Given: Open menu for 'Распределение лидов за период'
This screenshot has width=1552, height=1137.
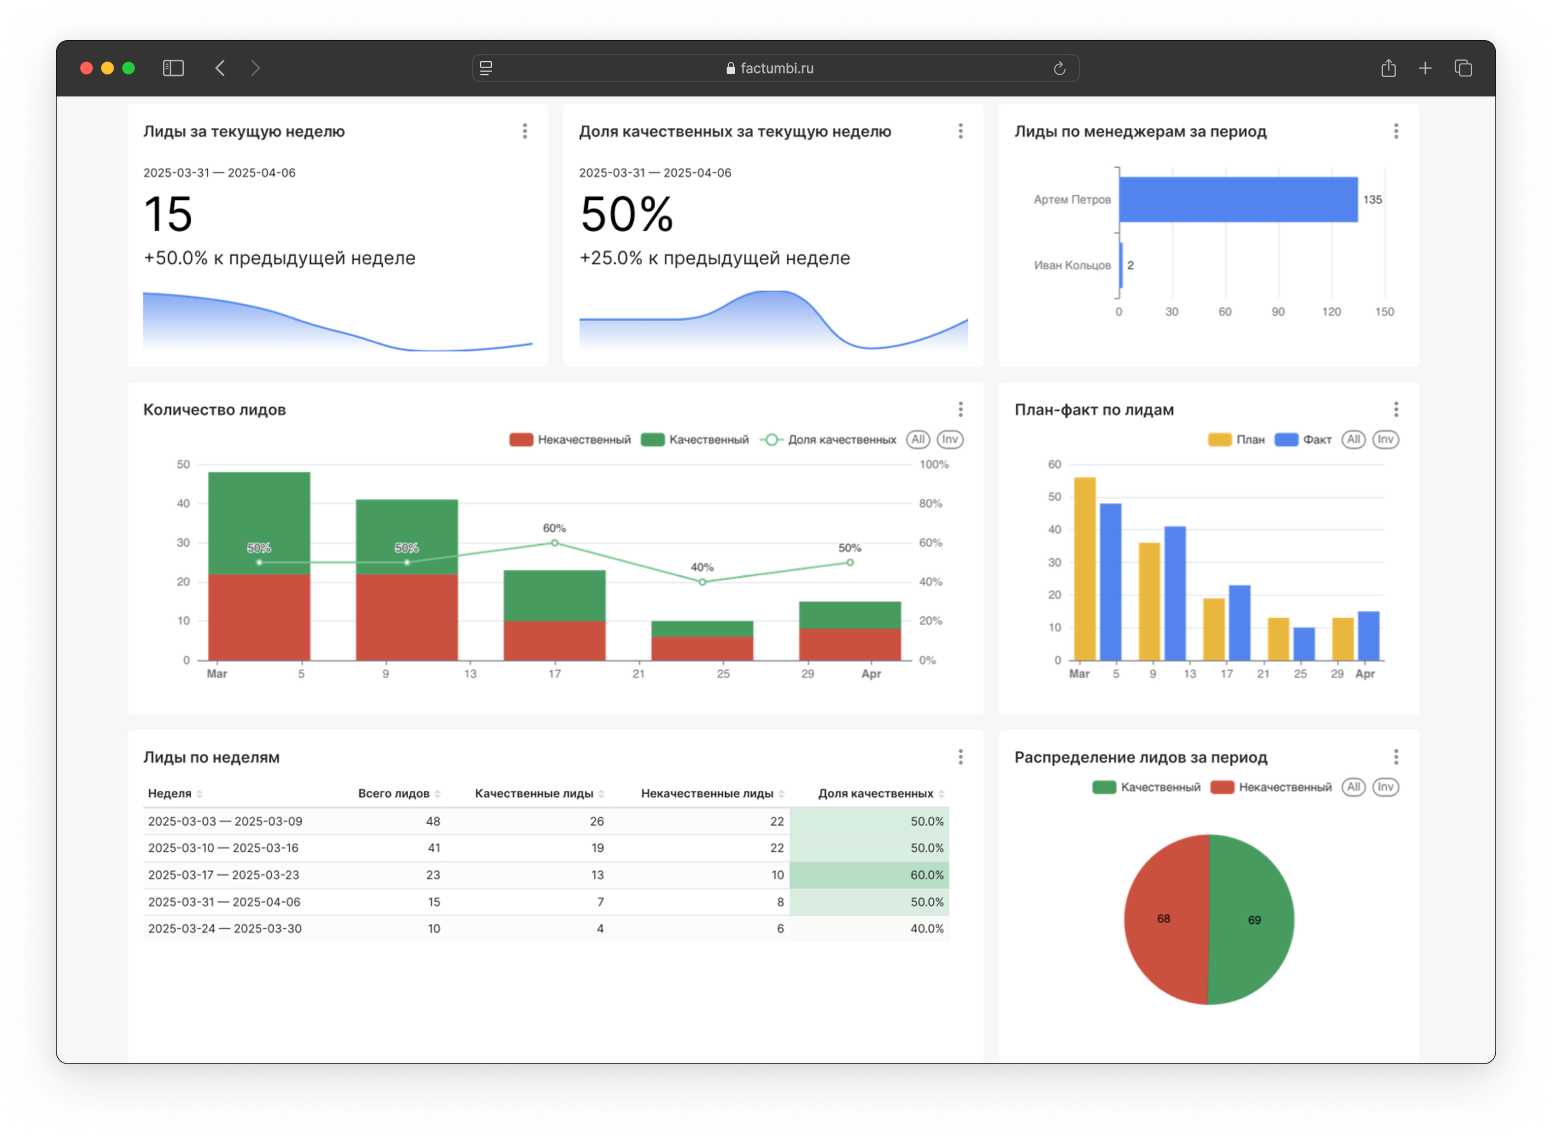Looking at the screenshot, I should click(x=1396, y=757).
